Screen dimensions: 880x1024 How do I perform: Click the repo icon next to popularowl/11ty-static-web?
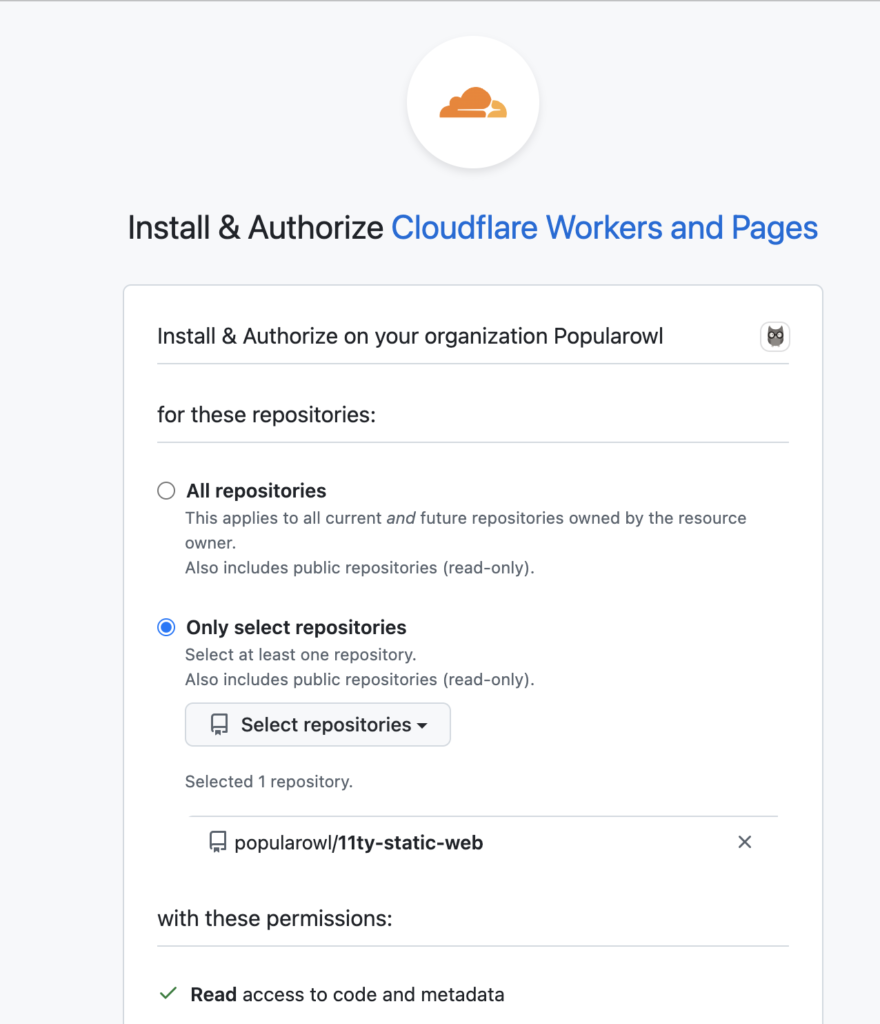(x=216, y=842)
